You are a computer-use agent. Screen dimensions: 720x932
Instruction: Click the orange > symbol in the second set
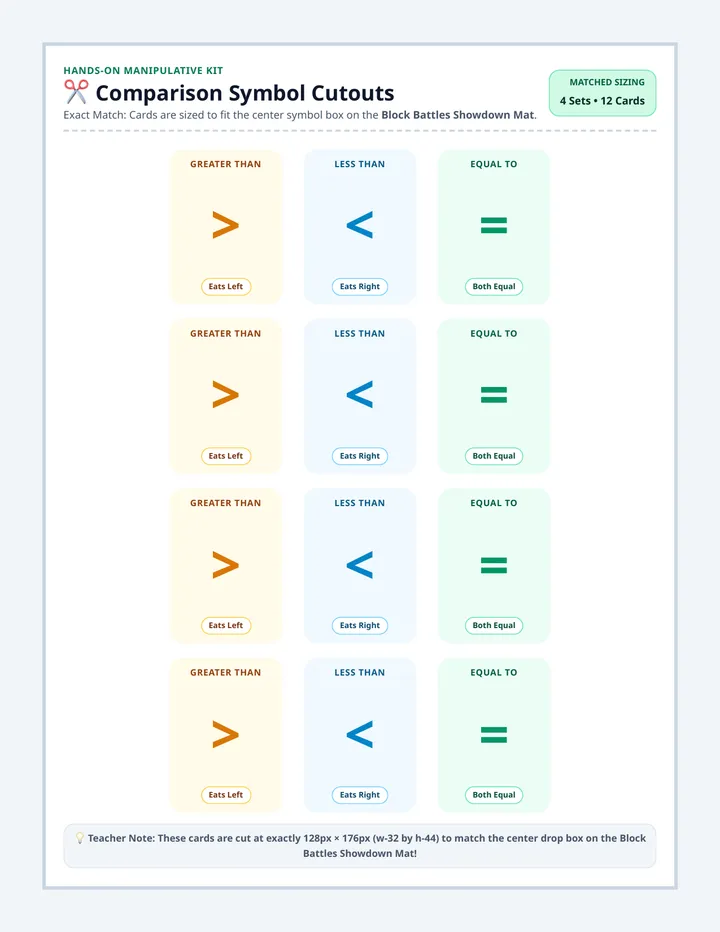point(225,395)
